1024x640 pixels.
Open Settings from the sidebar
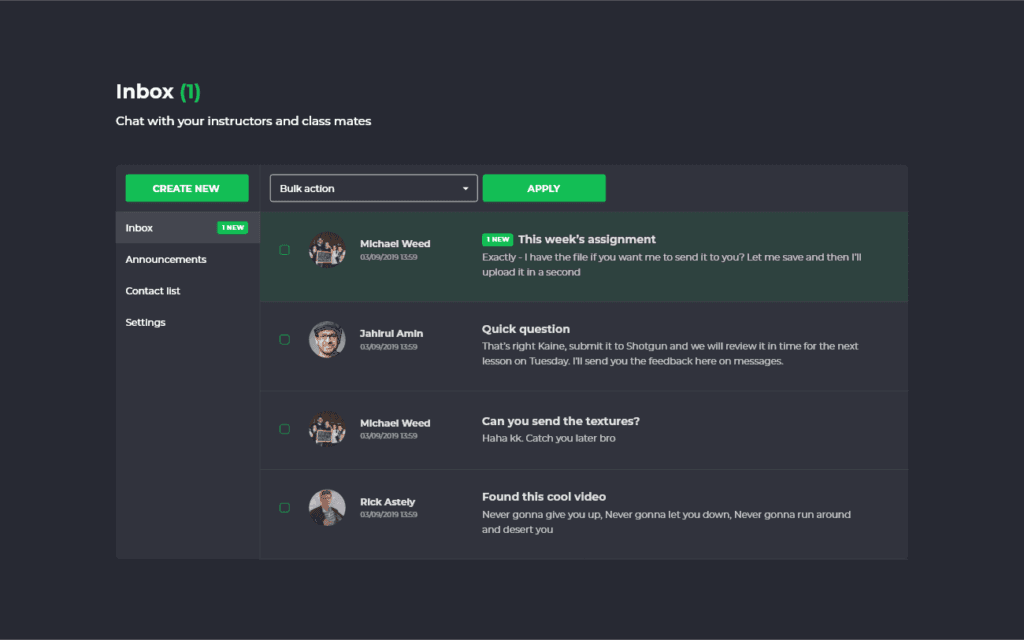tap(146, 323)
